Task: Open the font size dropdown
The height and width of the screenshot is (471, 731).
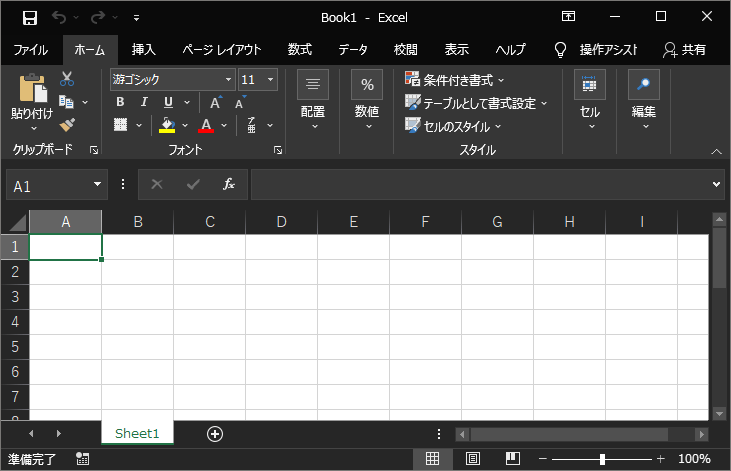Action: coord(270,80)
